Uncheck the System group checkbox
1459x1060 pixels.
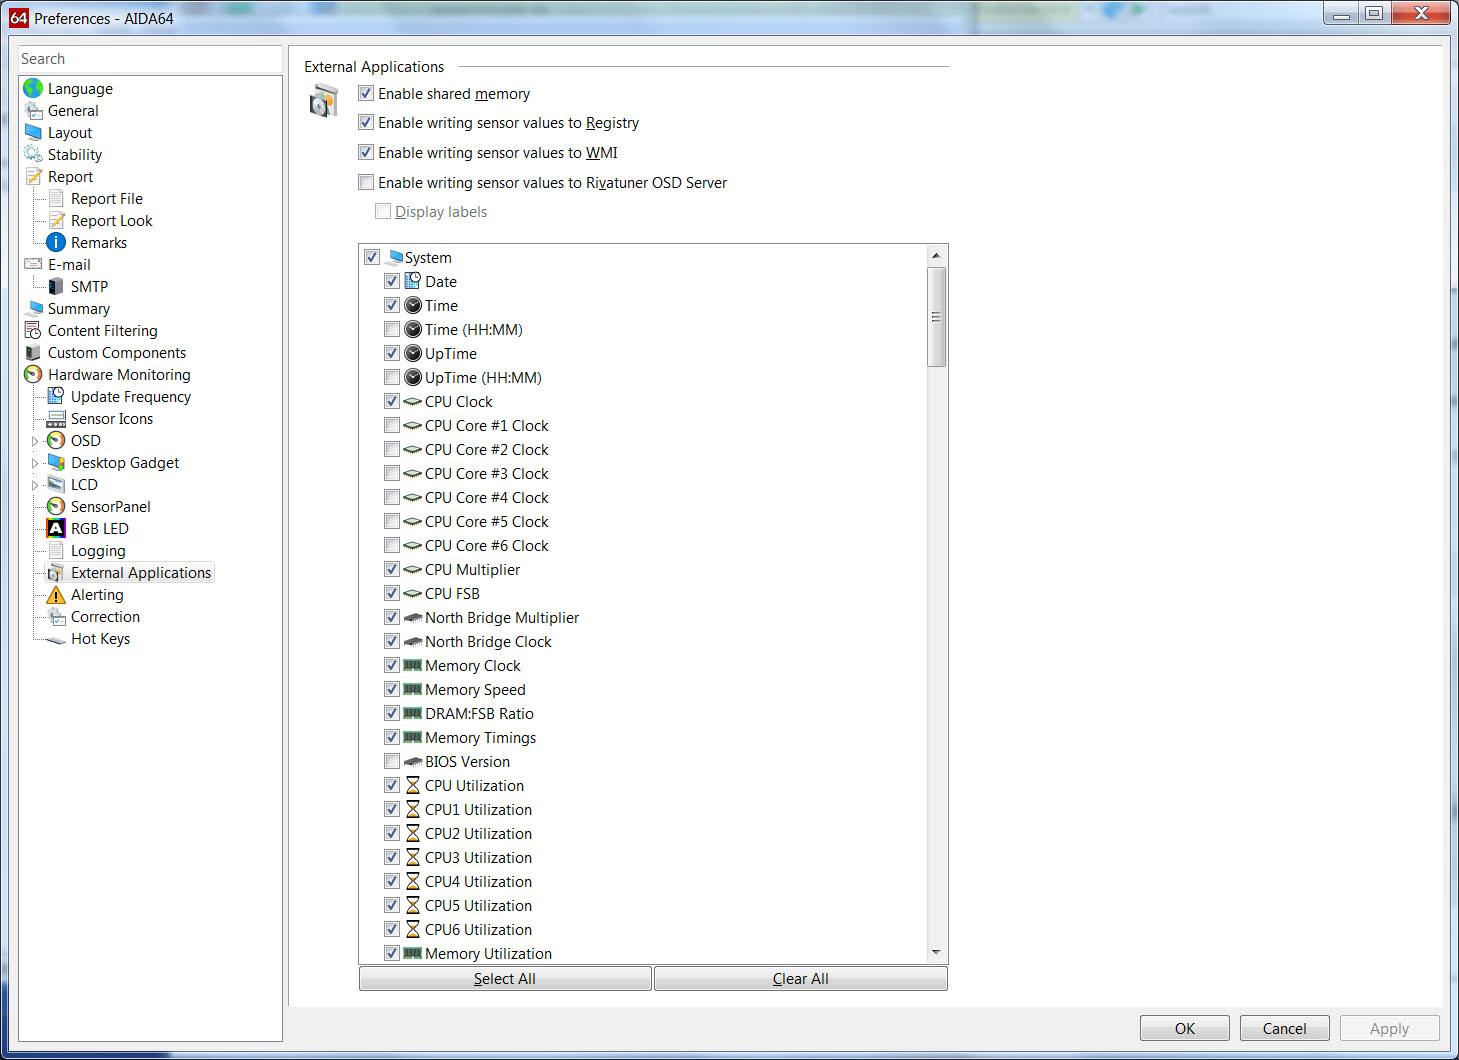pyautogui.click(x=372, y=257)
